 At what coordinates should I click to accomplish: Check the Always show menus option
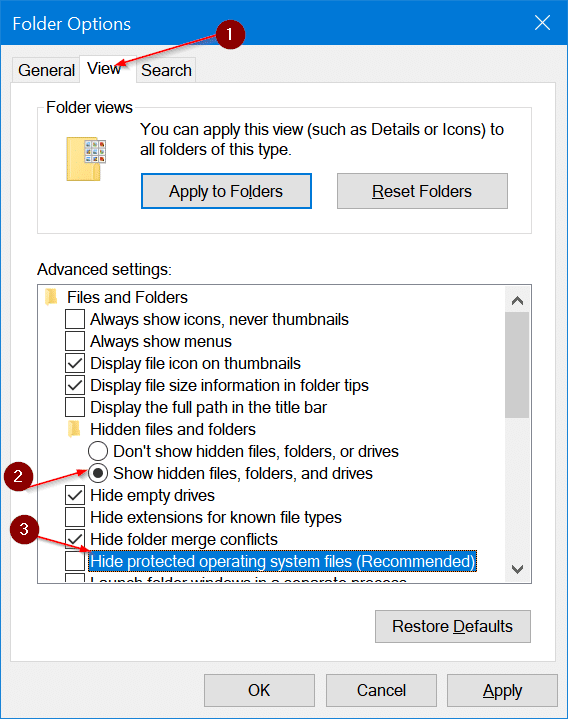(75, 341)
